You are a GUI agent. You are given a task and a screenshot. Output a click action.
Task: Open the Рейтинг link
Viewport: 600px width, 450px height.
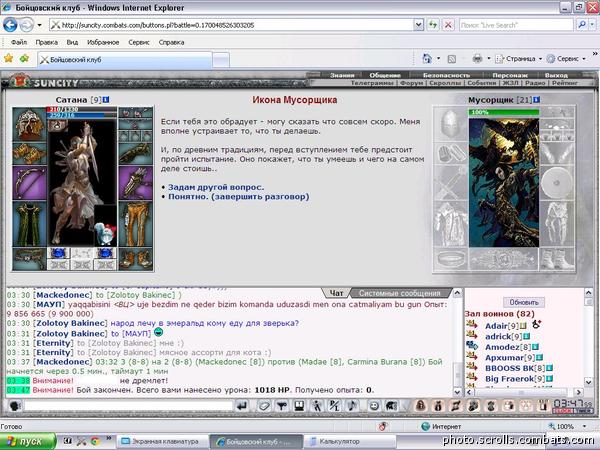click(x=565, y=83)
